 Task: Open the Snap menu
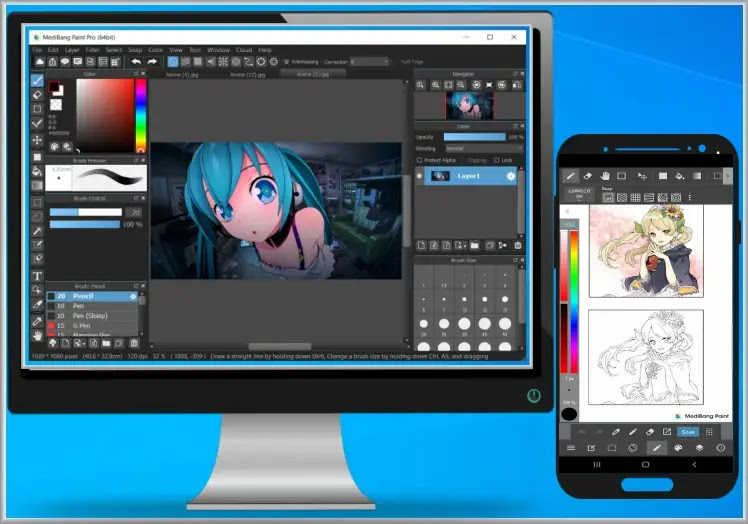coord(135,50)
